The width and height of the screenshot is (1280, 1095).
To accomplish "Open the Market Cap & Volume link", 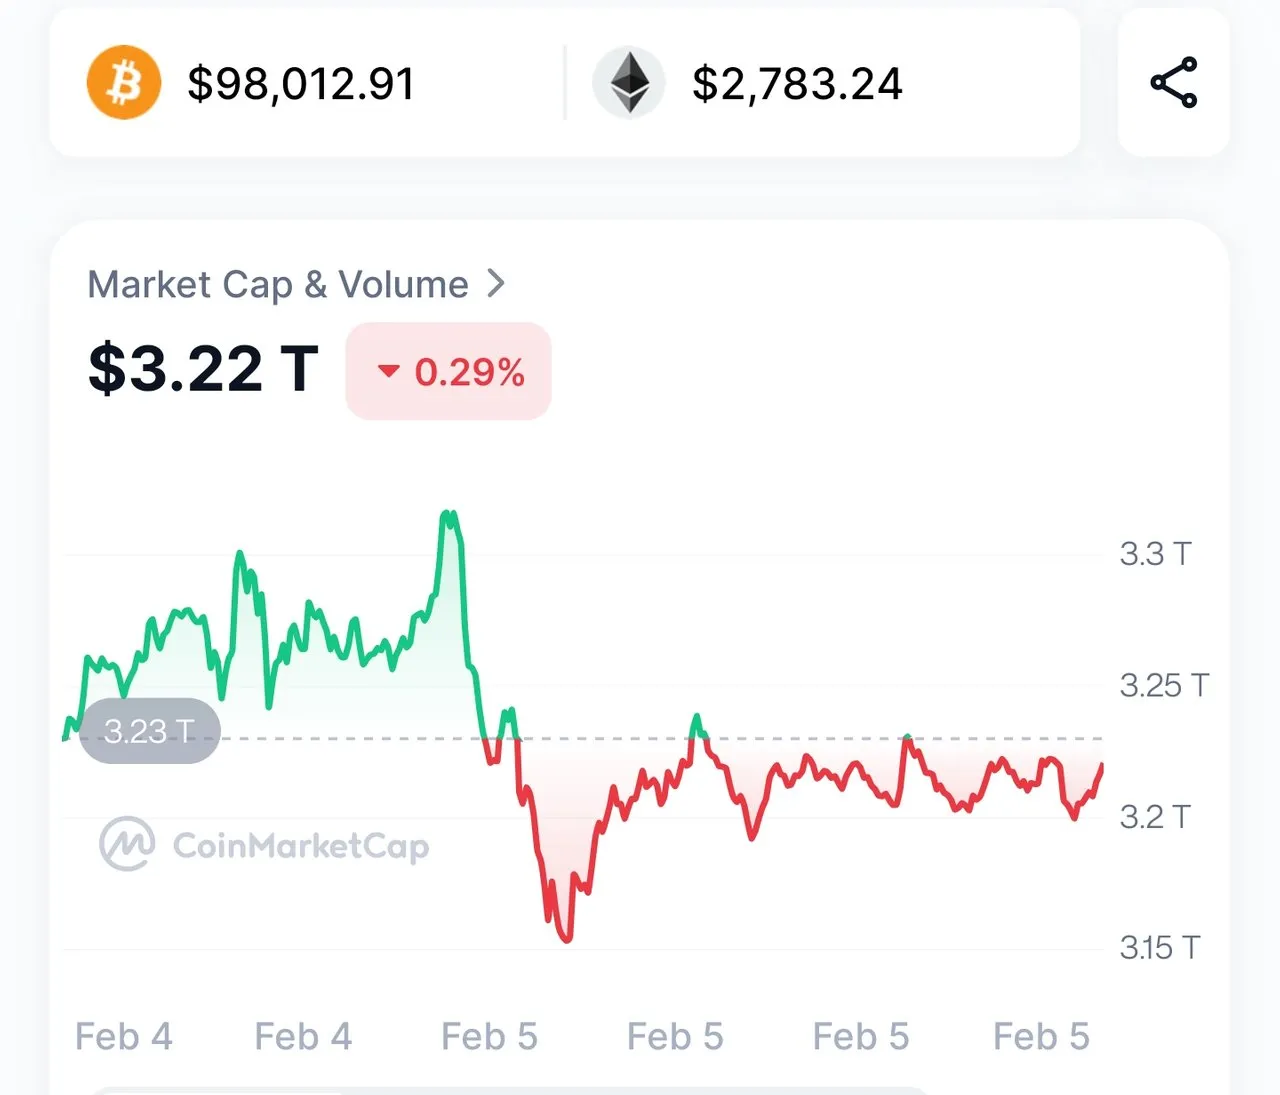I will click(278, 285).
